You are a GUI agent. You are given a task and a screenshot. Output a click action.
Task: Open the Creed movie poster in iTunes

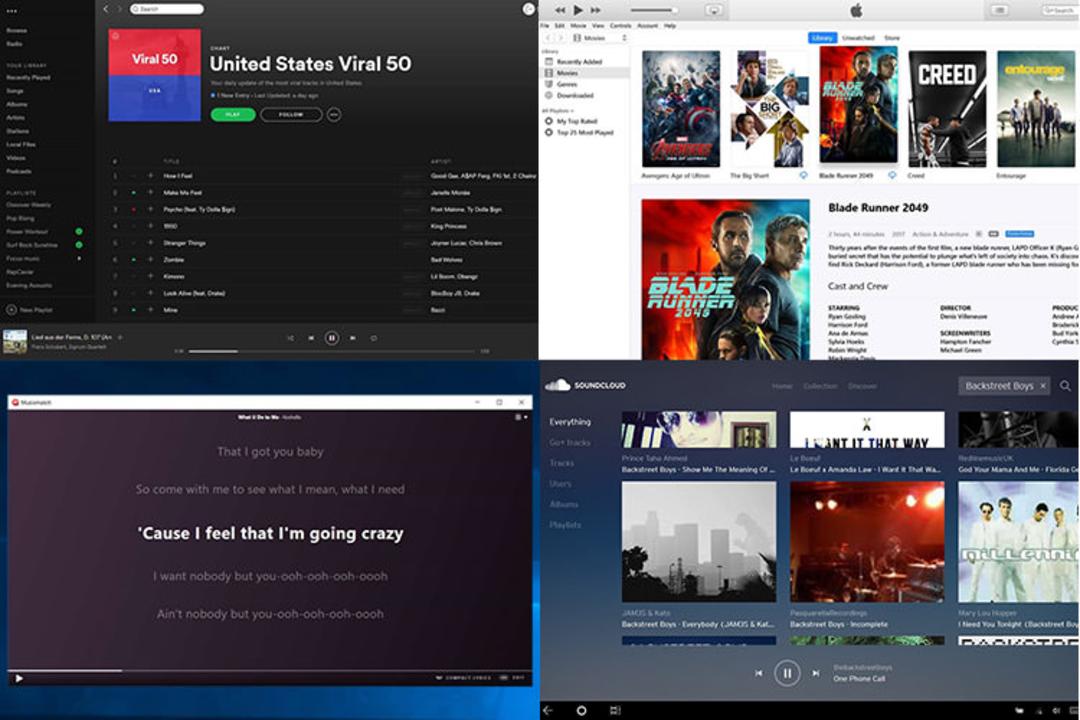pos(947,109)
